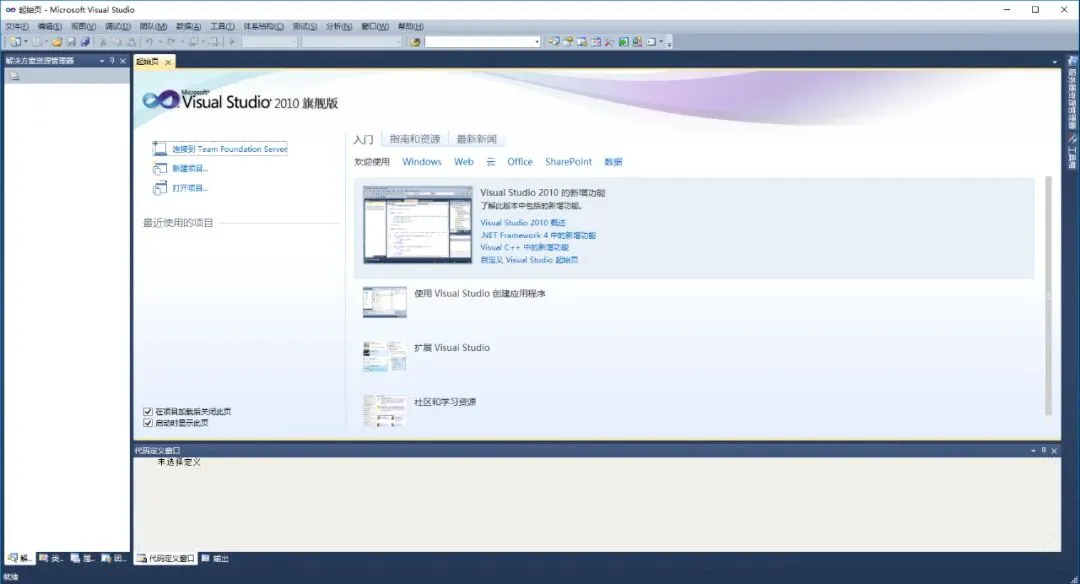Viewport: 1080px width, 584px height.
Task: Click the 打开项目... link
Action: (189, 187)
